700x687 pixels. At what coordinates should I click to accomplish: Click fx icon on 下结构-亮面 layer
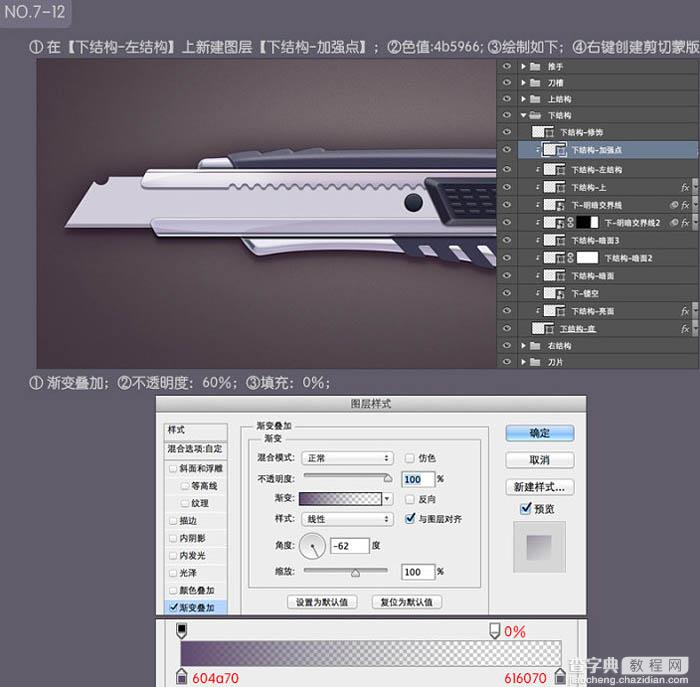(x=685, y=311)
